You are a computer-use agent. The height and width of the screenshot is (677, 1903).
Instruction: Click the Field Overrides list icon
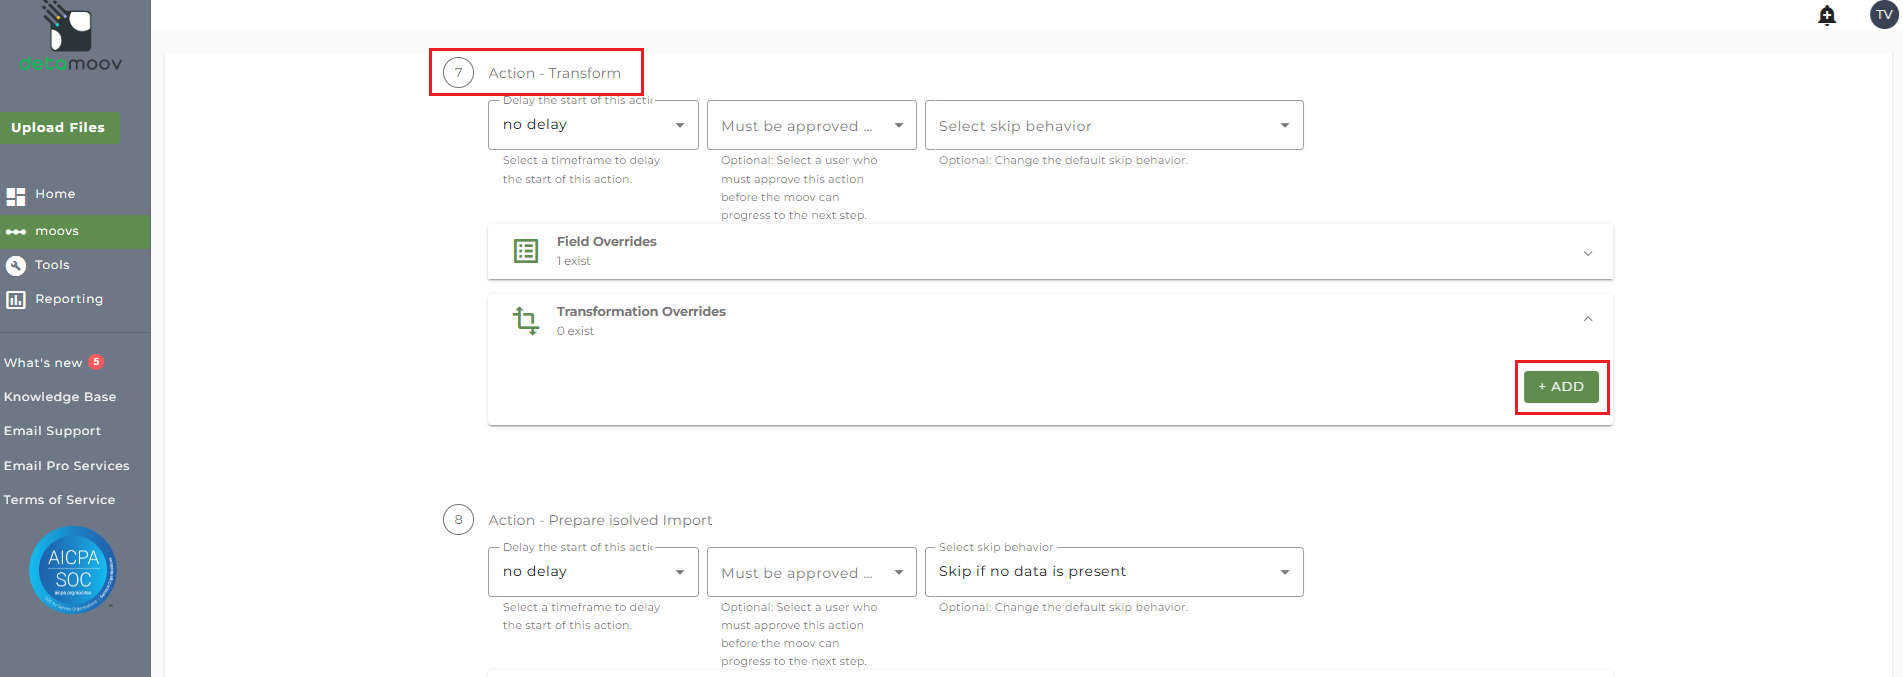tap(526, 251)
